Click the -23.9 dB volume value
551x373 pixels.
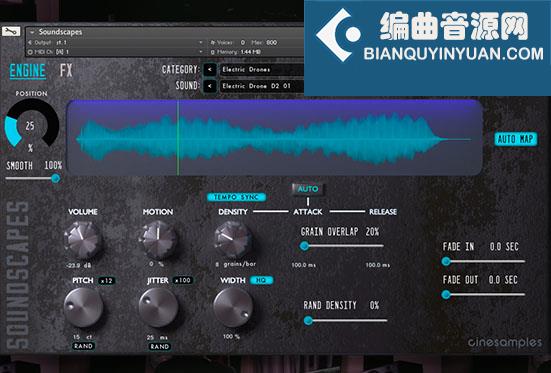tap(79, 265)
